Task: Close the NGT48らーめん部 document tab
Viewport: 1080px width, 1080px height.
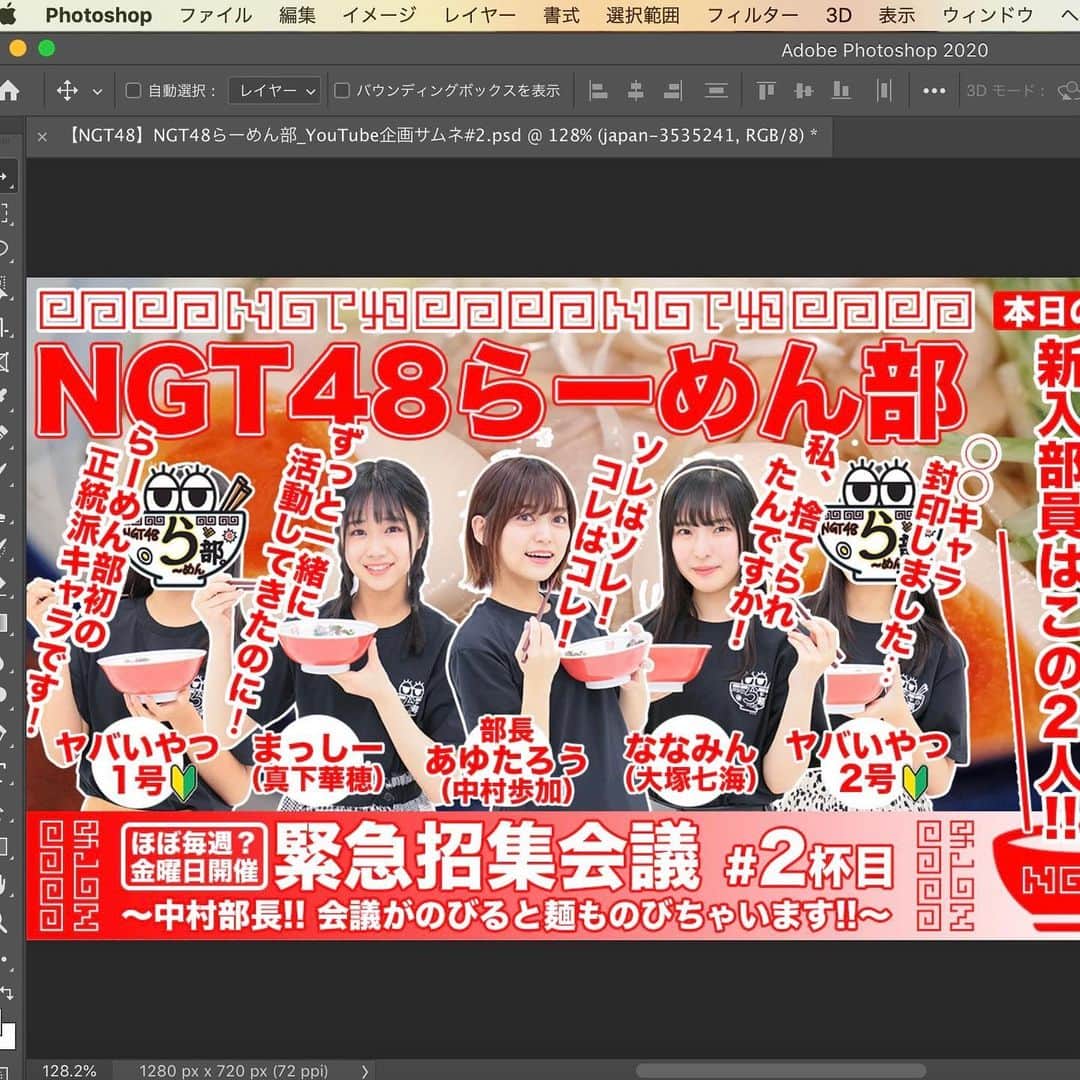Action: (x=42, y=137)
